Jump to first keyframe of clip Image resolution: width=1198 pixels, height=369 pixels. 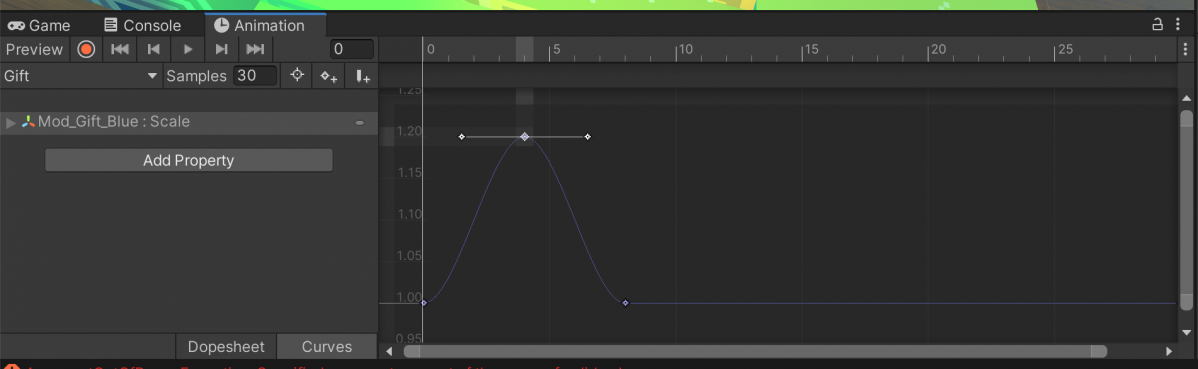[x=120, y=50]
